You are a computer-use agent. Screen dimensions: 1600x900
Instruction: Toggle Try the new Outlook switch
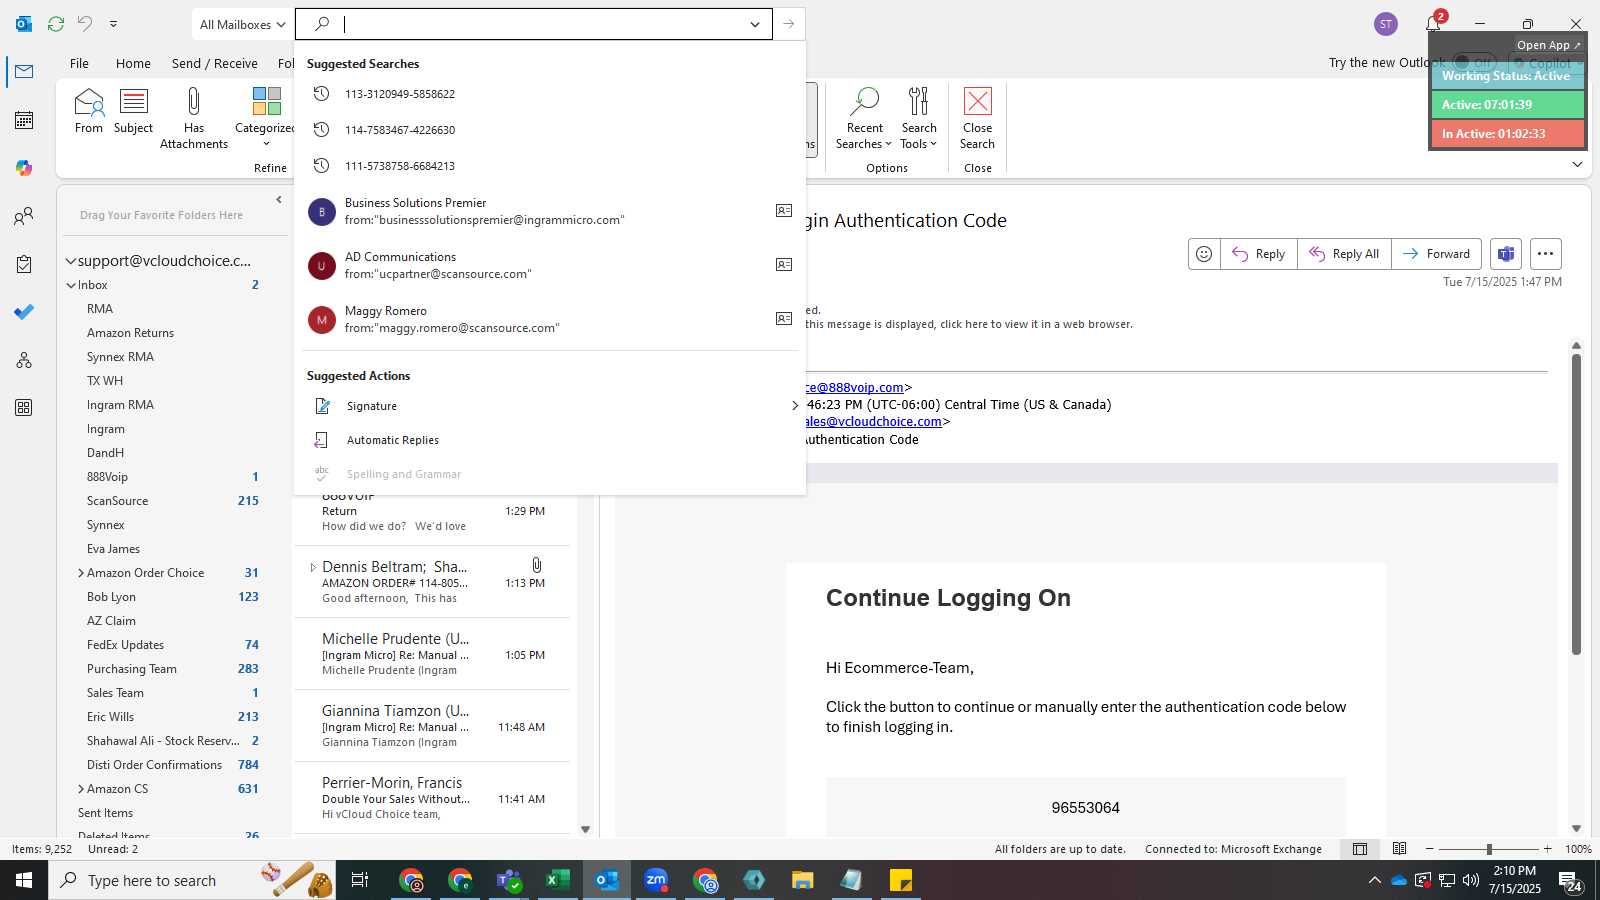point(1474,62)
